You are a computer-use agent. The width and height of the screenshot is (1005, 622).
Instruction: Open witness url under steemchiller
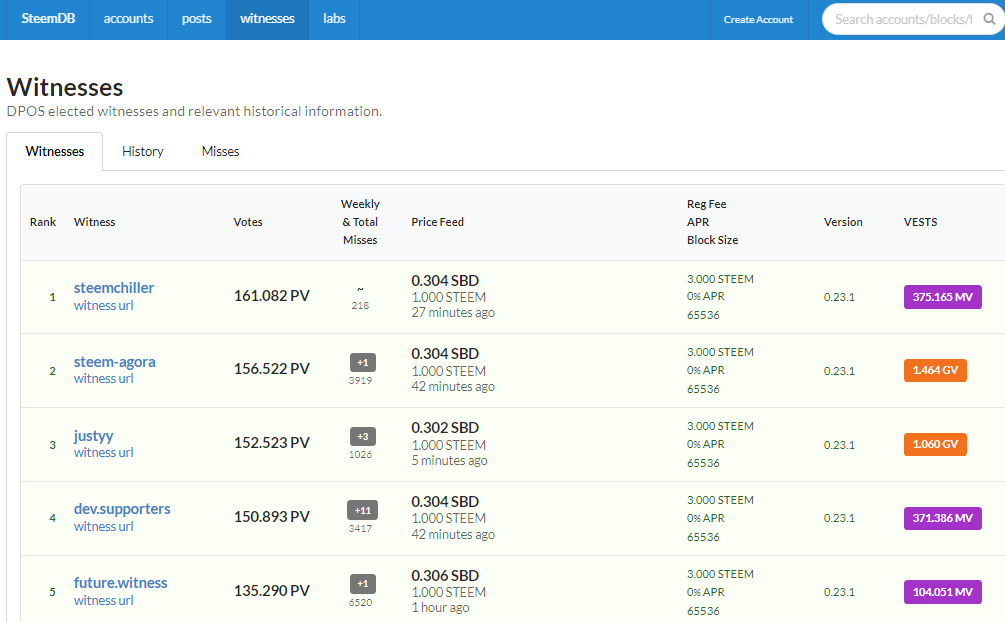click(x=103, y=306)
